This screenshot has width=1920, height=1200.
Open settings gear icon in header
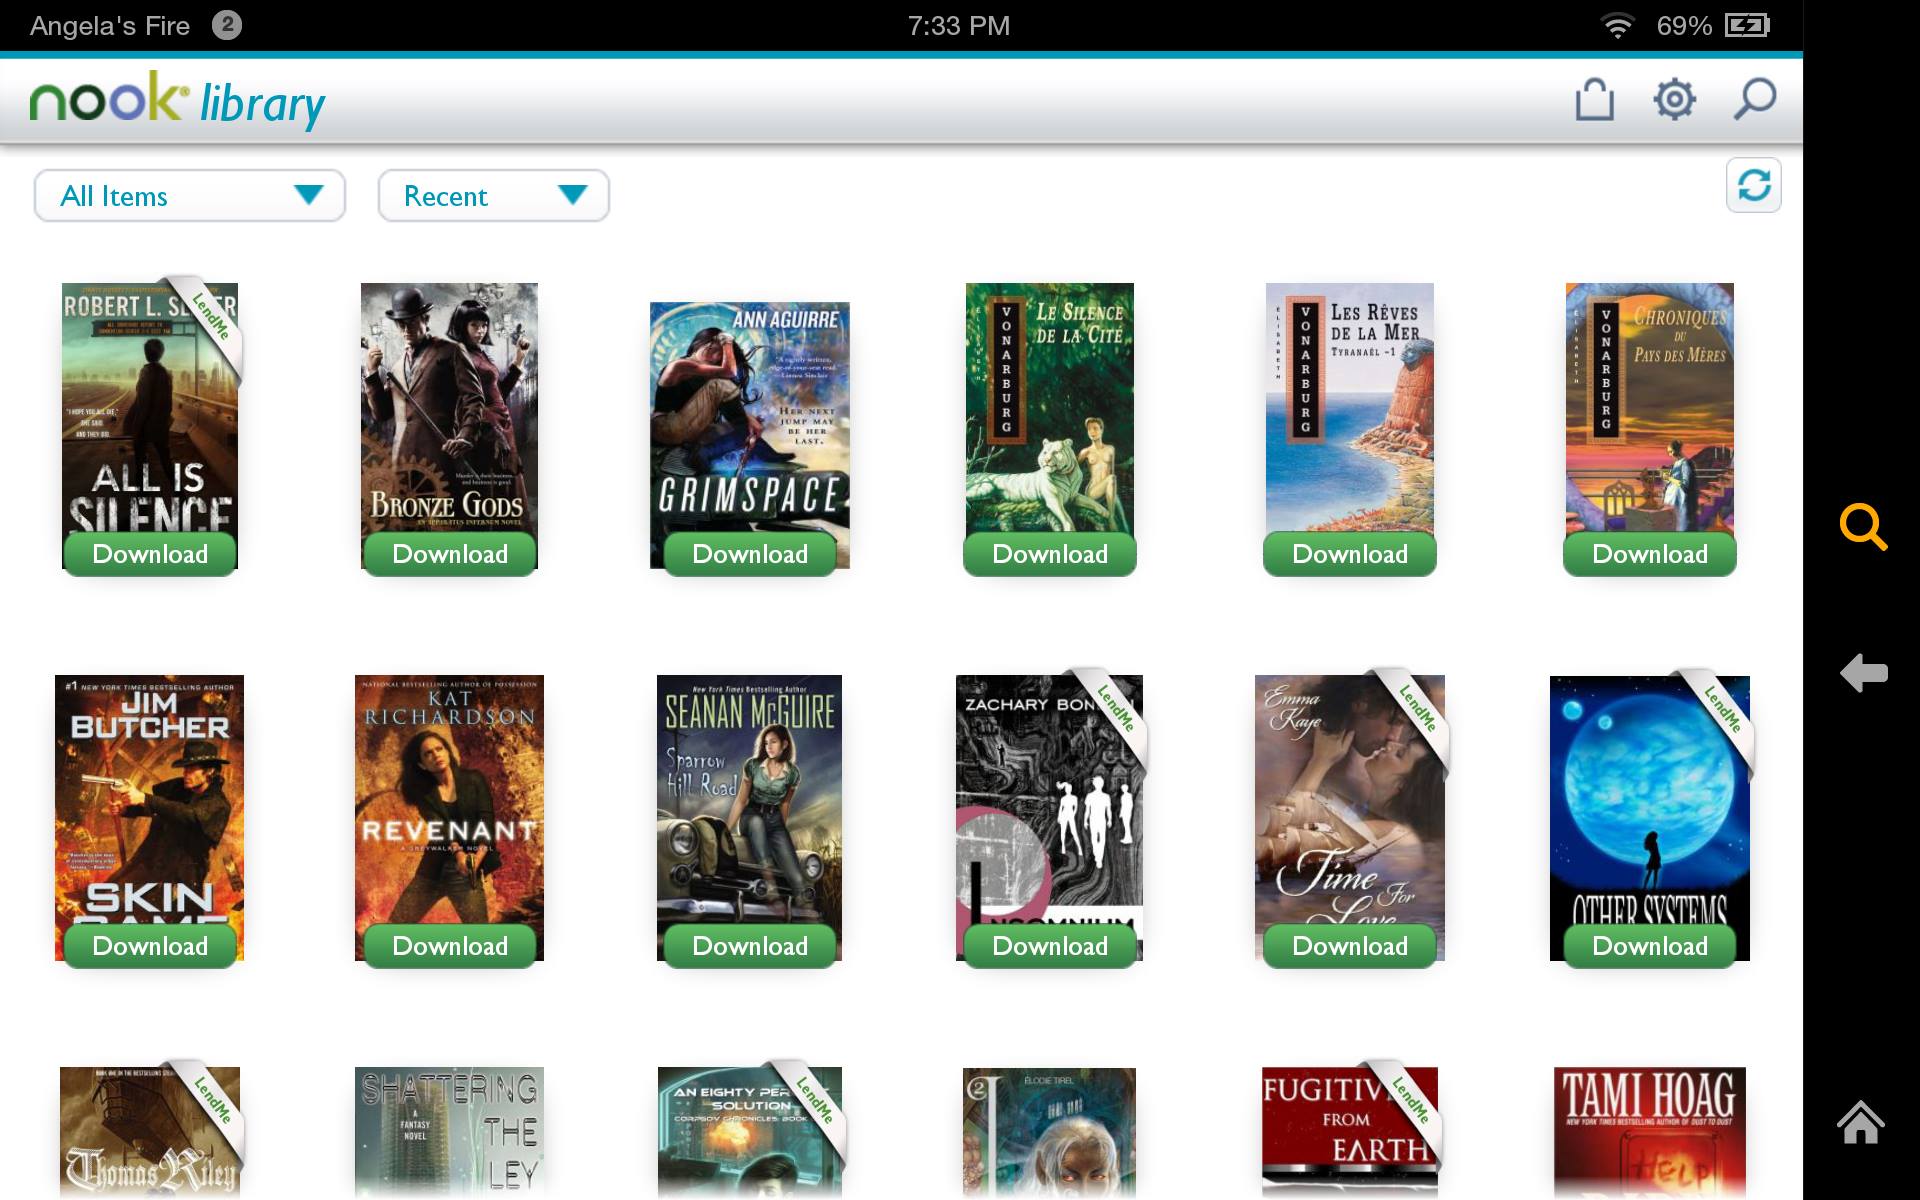point(1674,100)
